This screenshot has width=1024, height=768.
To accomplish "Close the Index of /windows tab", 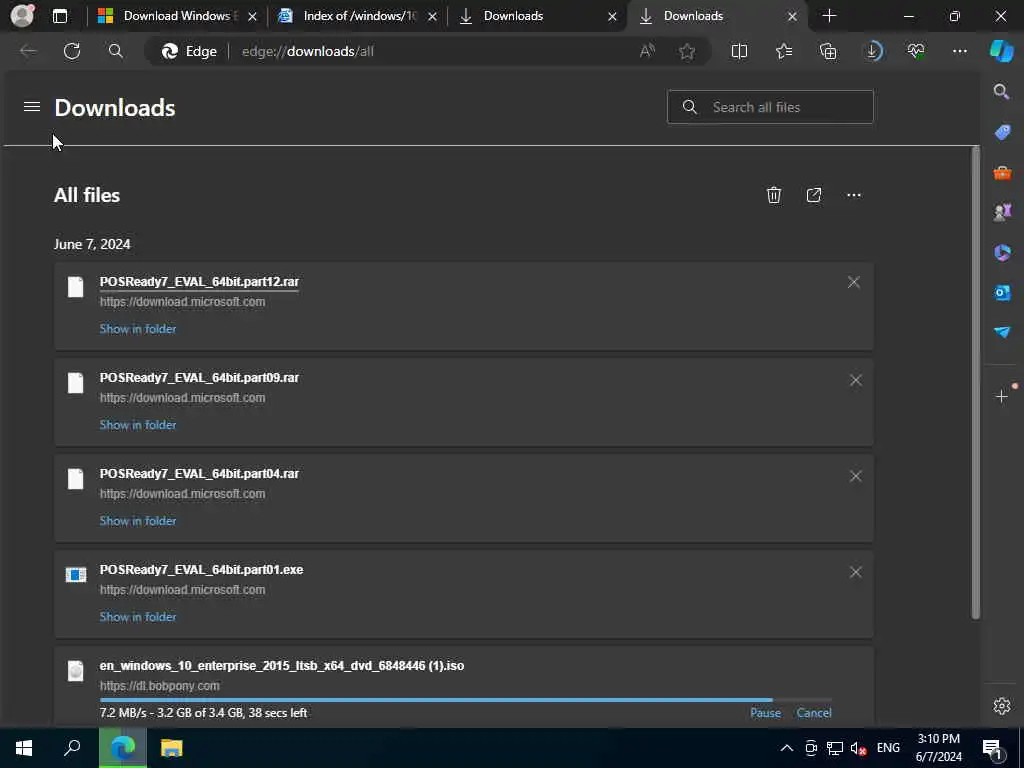I will click(432, 16).
